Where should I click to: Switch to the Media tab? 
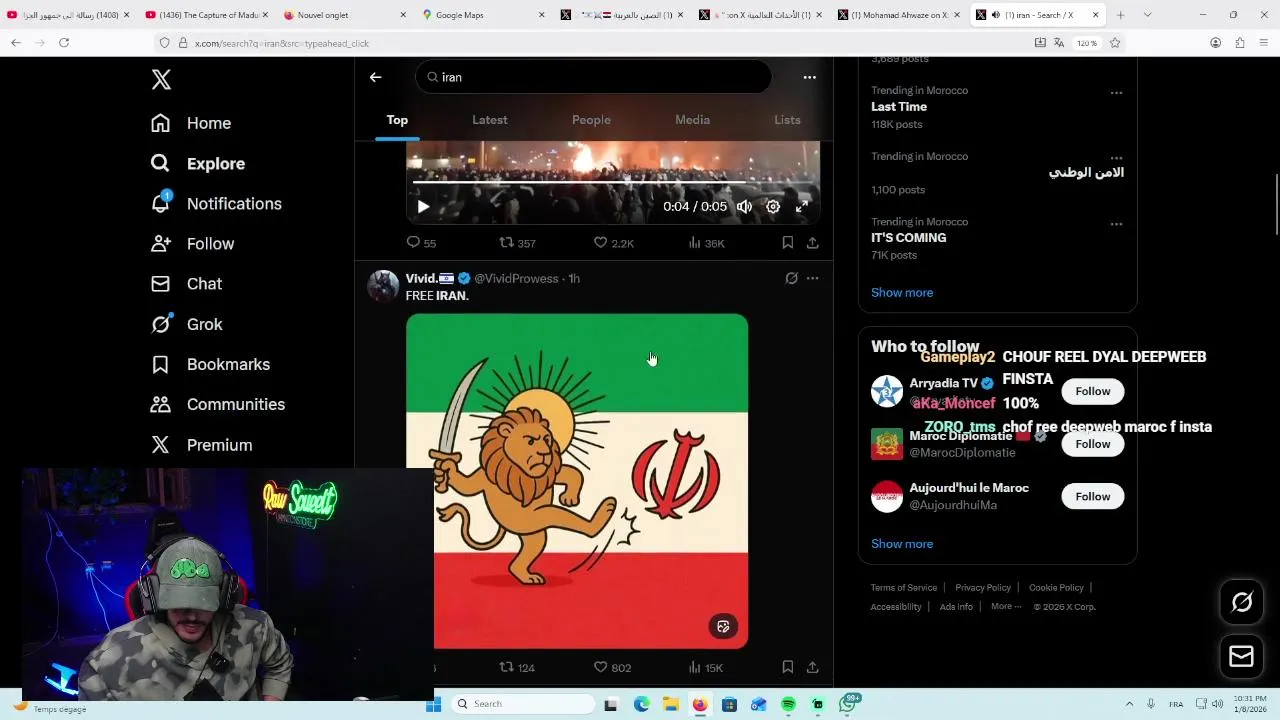tap(692, 120)
